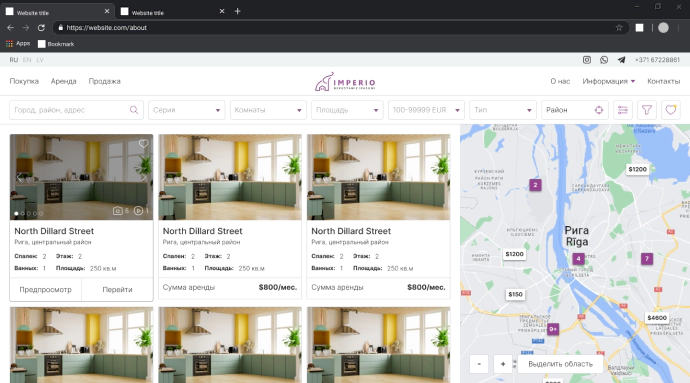
Task: Click the locate target icon in Район field
Action: (598, 110)
